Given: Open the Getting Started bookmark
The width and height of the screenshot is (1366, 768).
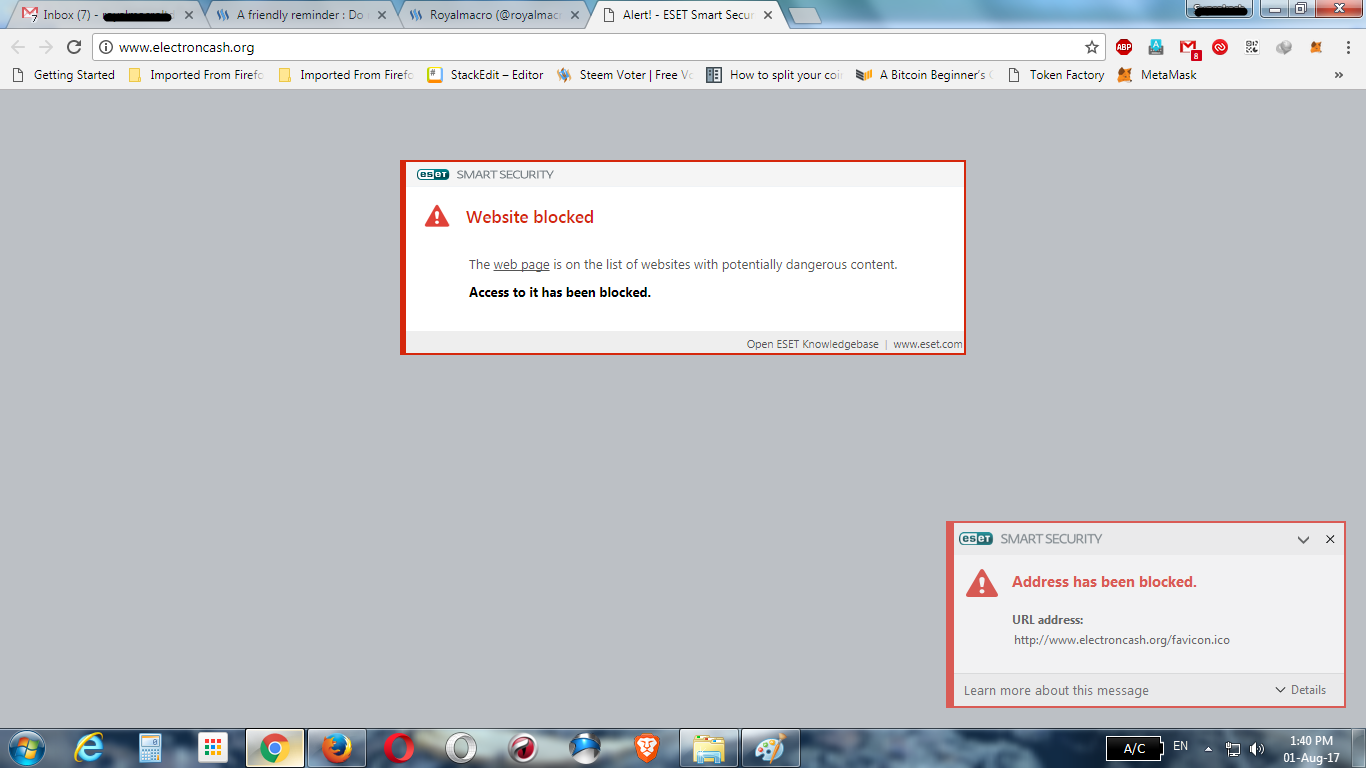Looking at the screenshot, I should point(64,75).
